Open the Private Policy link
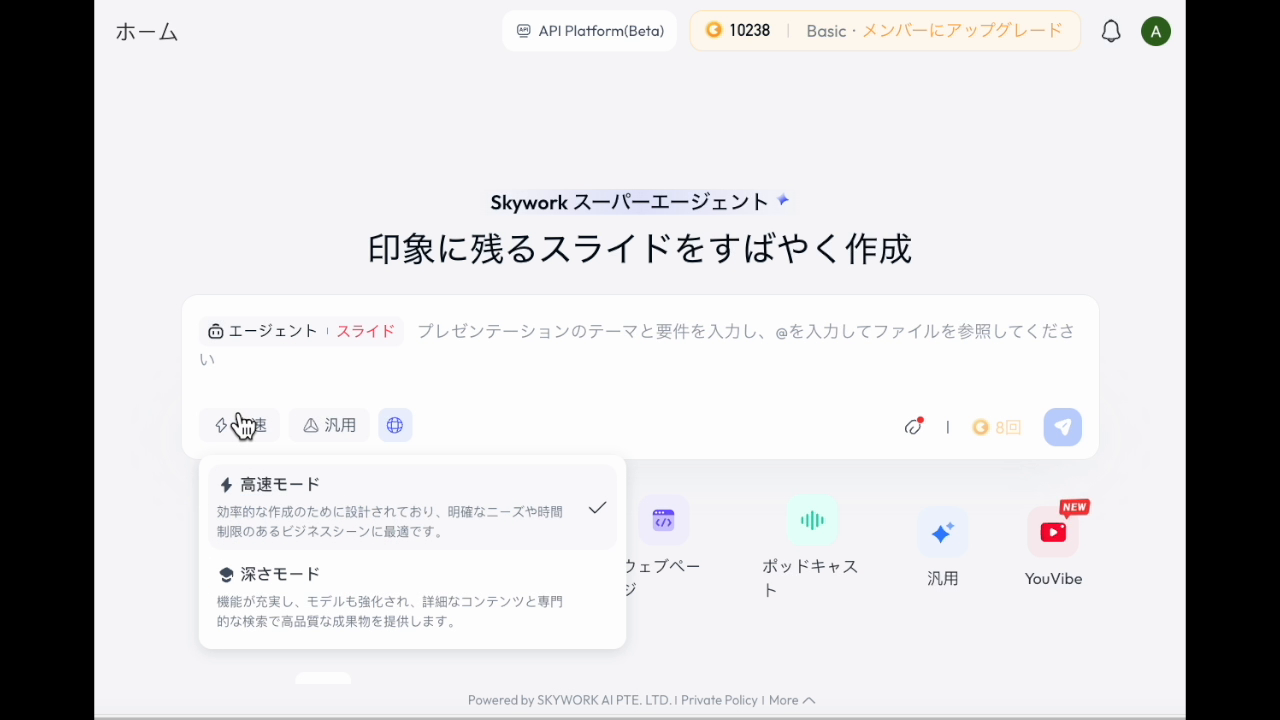This screenshot has height=720, width=1280. pyautogui.click(x=719, y=700)
